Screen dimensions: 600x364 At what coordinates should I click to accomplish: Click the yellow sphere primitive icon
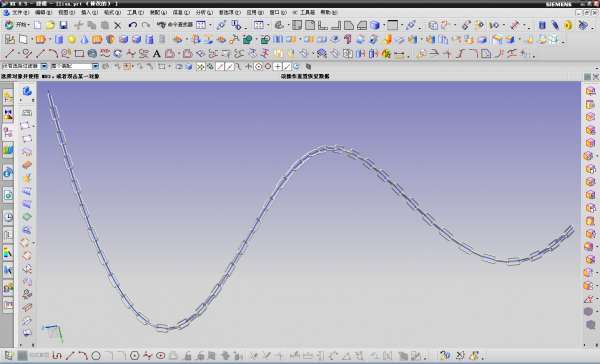click(x=72, y=39)
